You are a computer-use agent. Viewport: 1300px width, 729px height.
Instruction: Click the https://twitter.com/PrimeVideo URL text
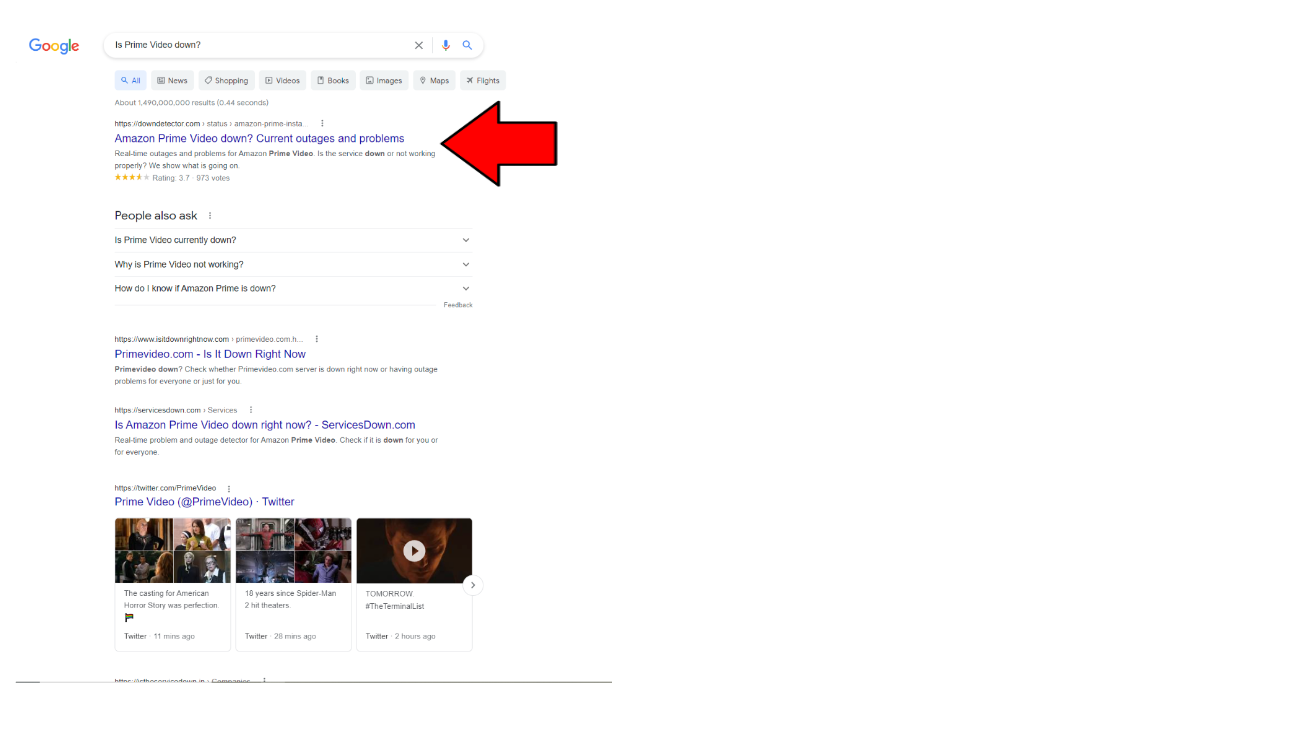(x=165, y=488)
